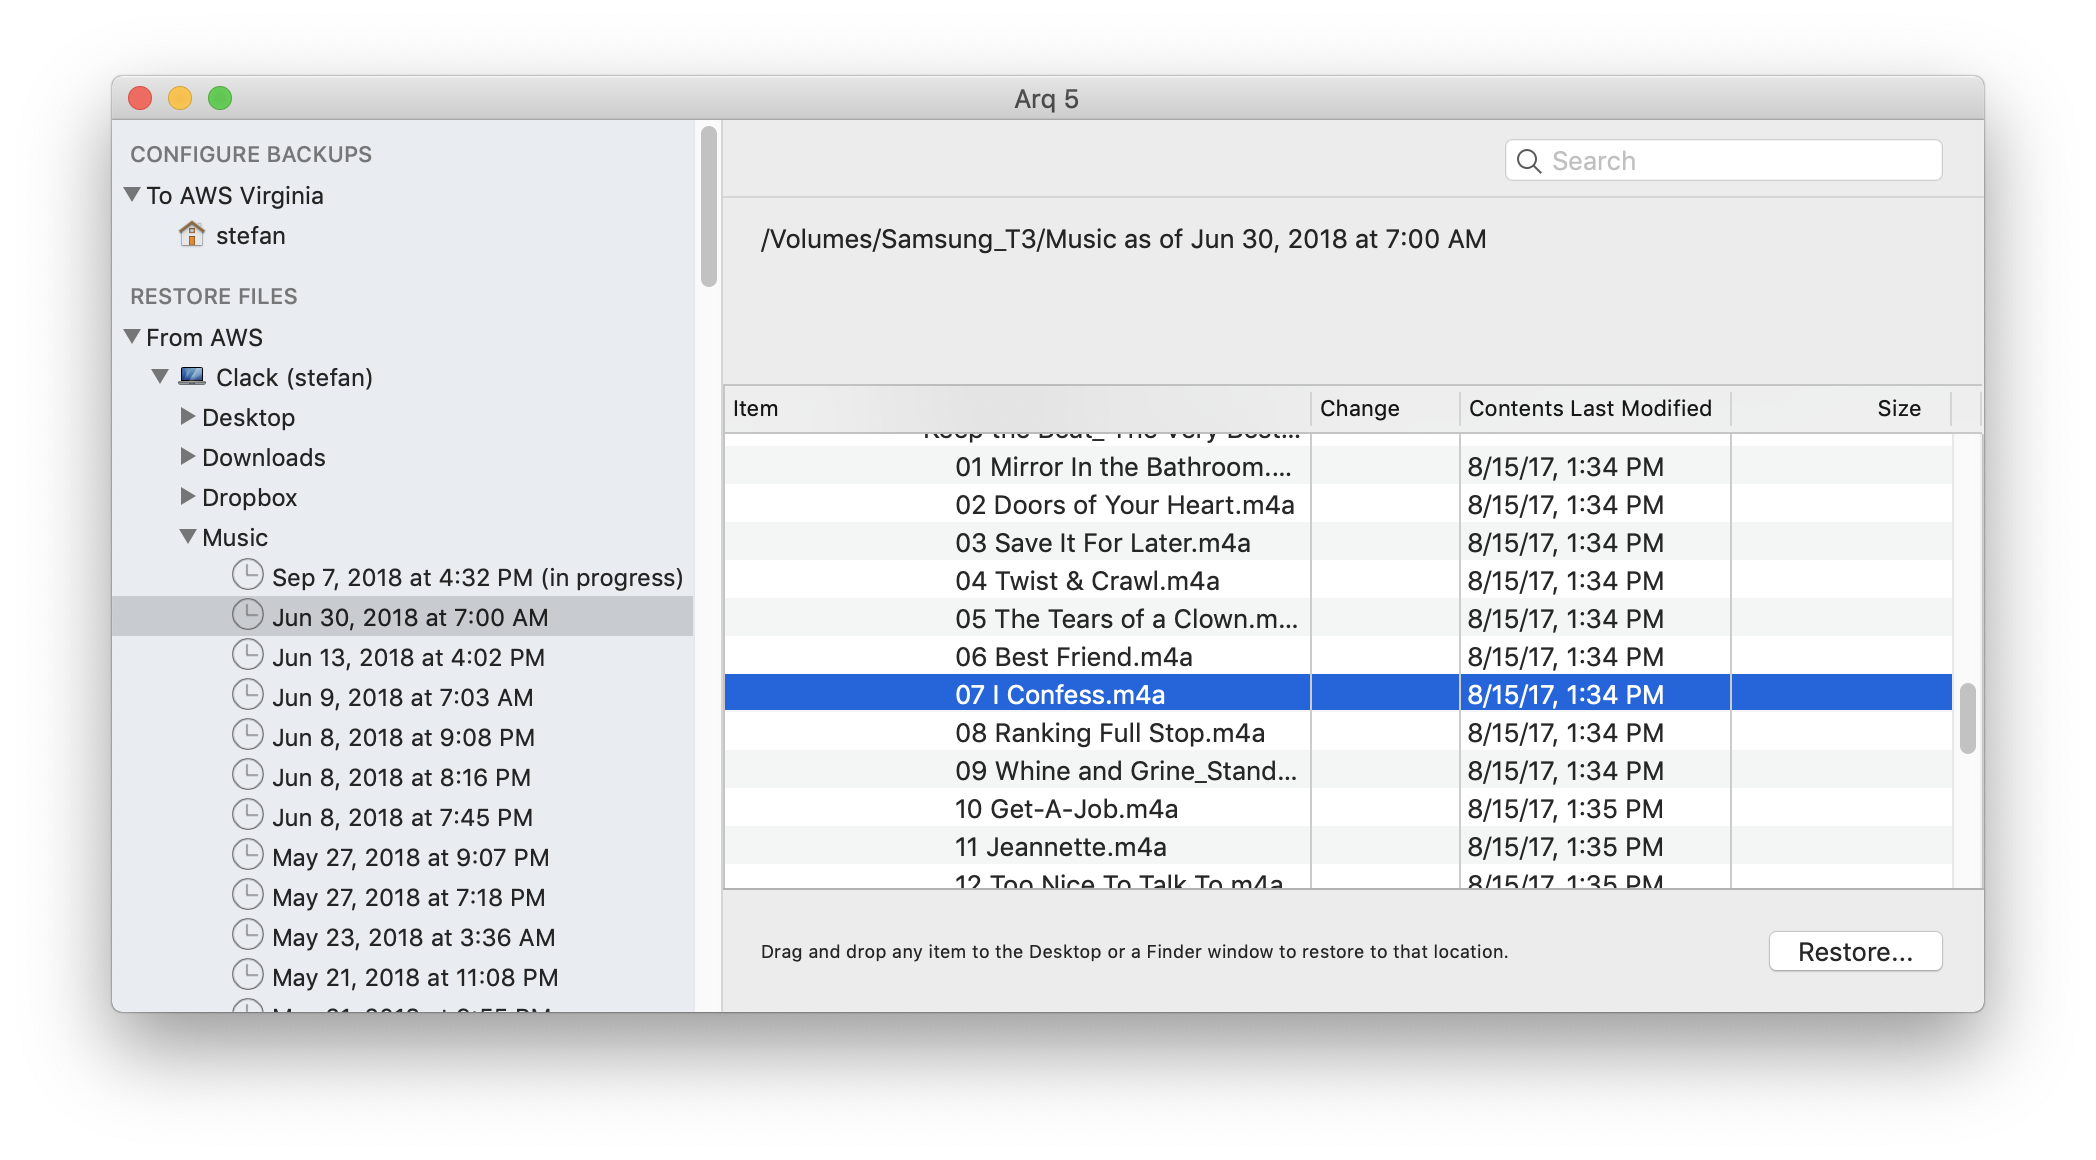2096x1160 pixels.
Task: Select 11 Jeannette.m4a
Action: click(x=1338, y=847)
